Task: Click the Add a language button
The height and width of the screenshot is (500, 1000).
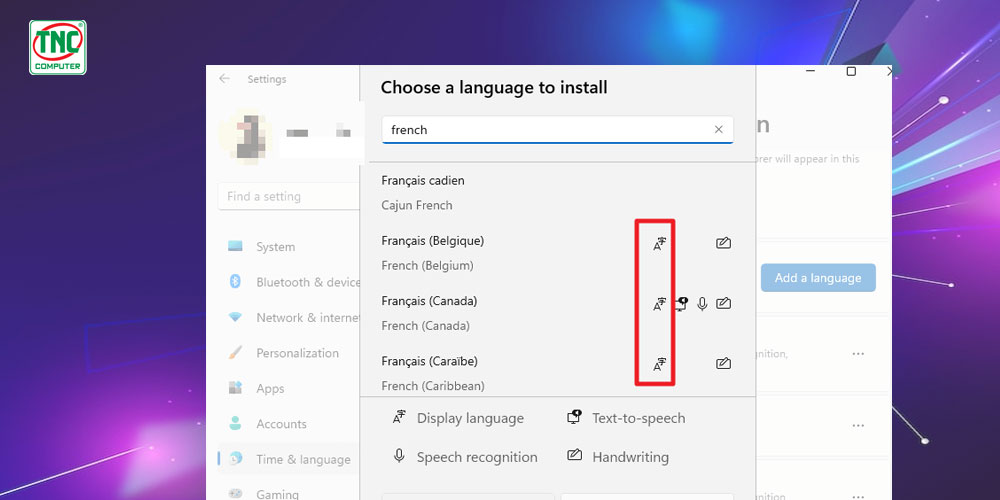Action: (x=818, y=278)
